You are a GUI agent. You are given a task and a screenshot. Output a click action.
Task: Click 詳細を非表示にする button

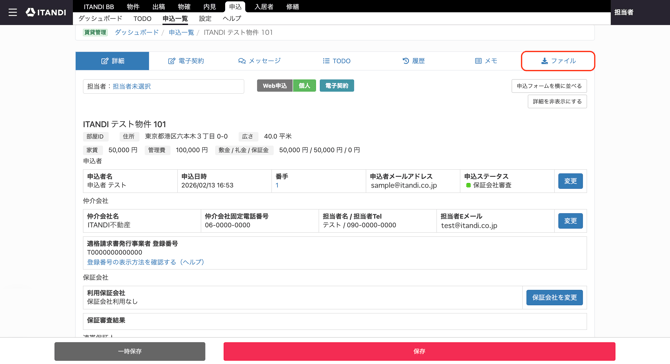click(557, 102)
